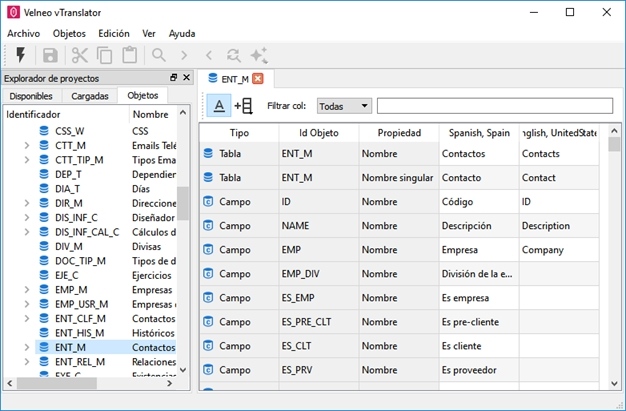626x411 pixels.
Task: Click the Id Objeto column header
Action: (319, 133)
